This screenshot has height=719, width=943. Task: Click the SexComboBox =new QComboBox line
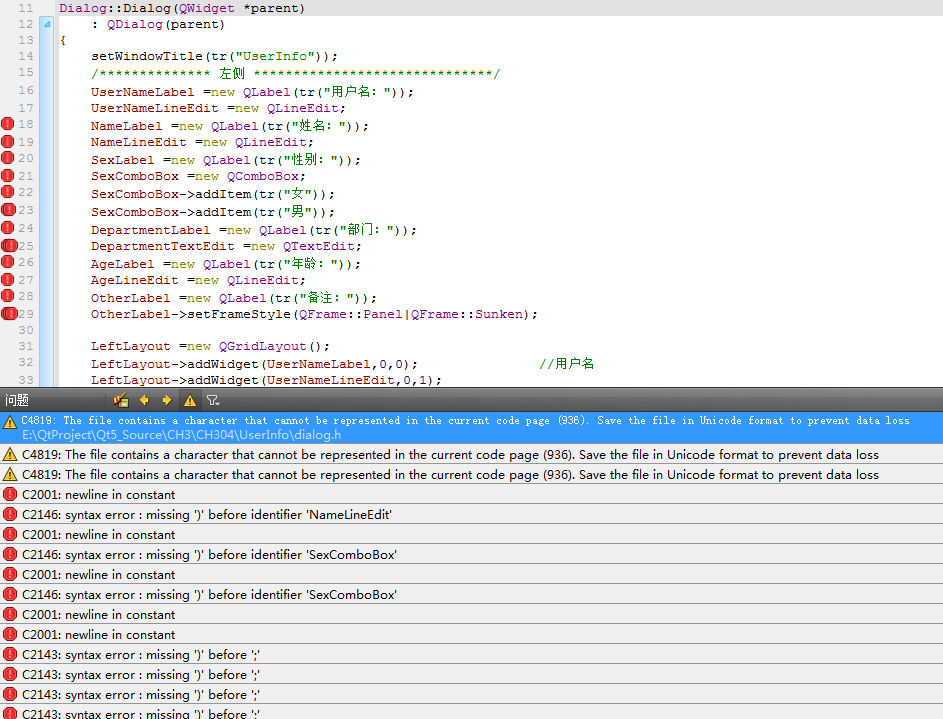tap(198, 176)
